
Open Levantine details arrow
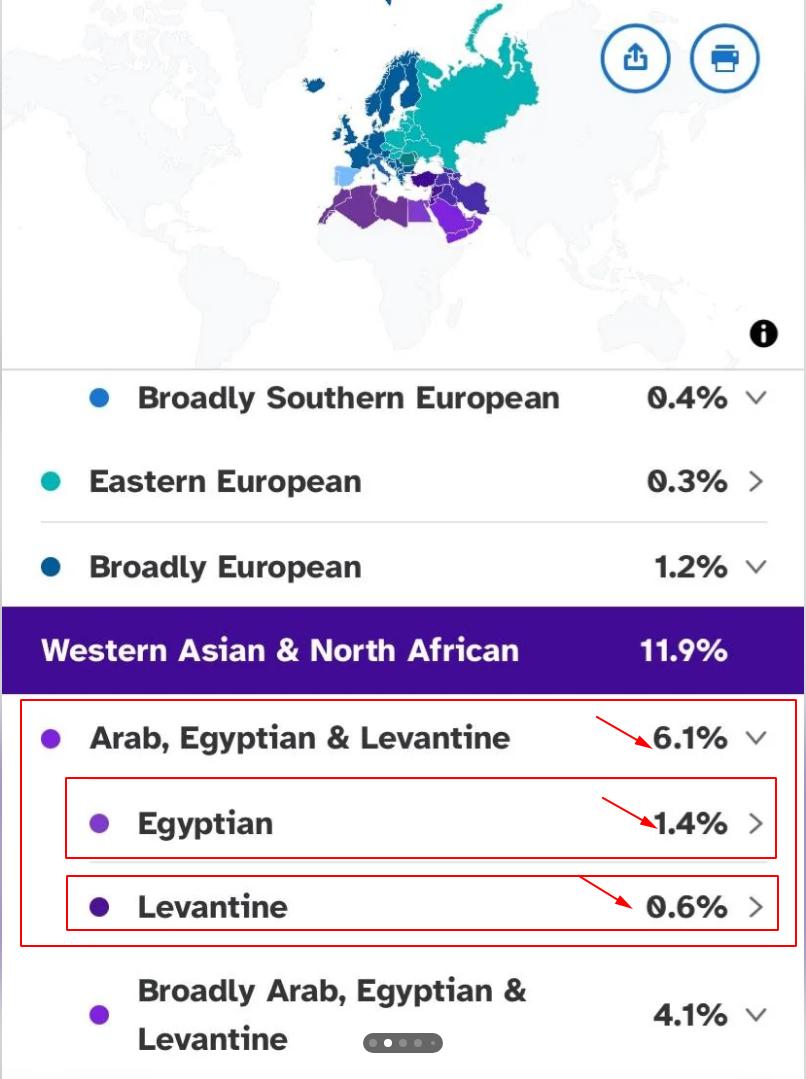tap(756, 907)
